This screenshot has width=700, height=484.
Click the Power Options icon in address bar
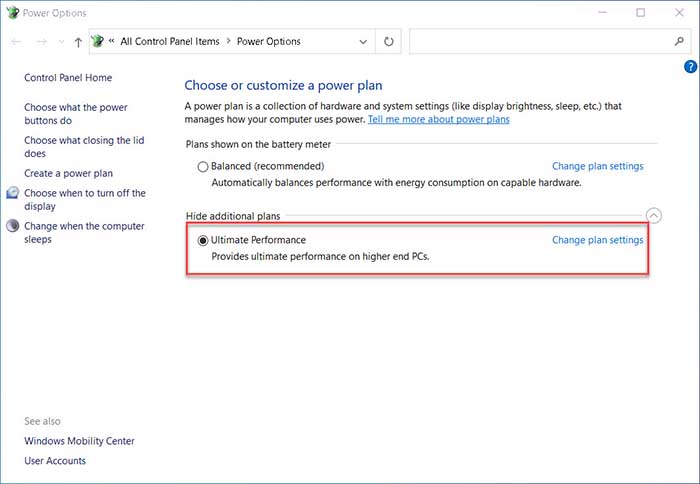click(97, 41)
